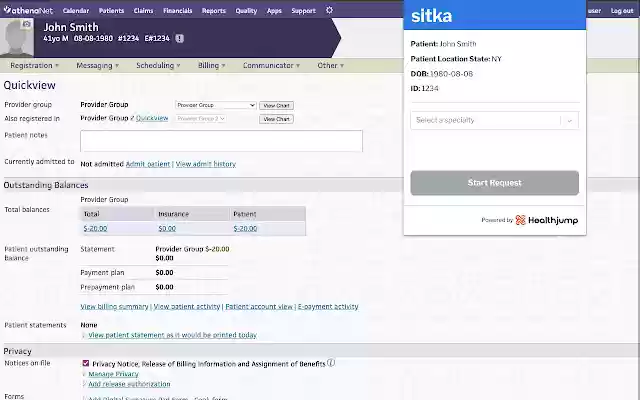Click View Chart for Provider Group 2
Screen dimensions: 640x400
click(x=276, y=119)
